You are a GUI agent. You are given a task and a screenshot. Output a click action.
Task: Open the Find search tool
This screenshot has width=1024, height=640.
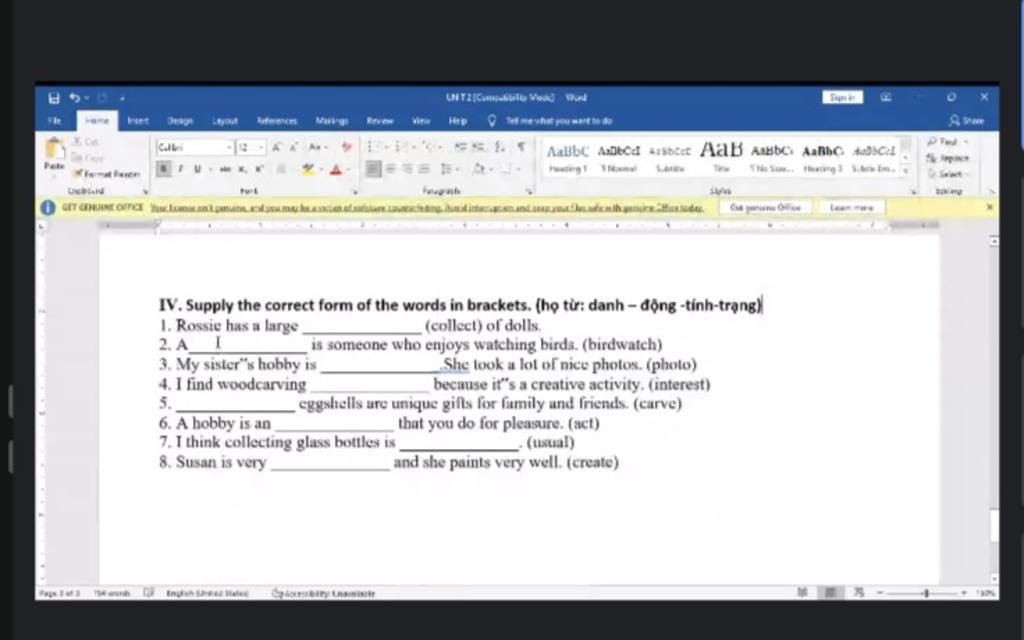(x=948, y=142)
